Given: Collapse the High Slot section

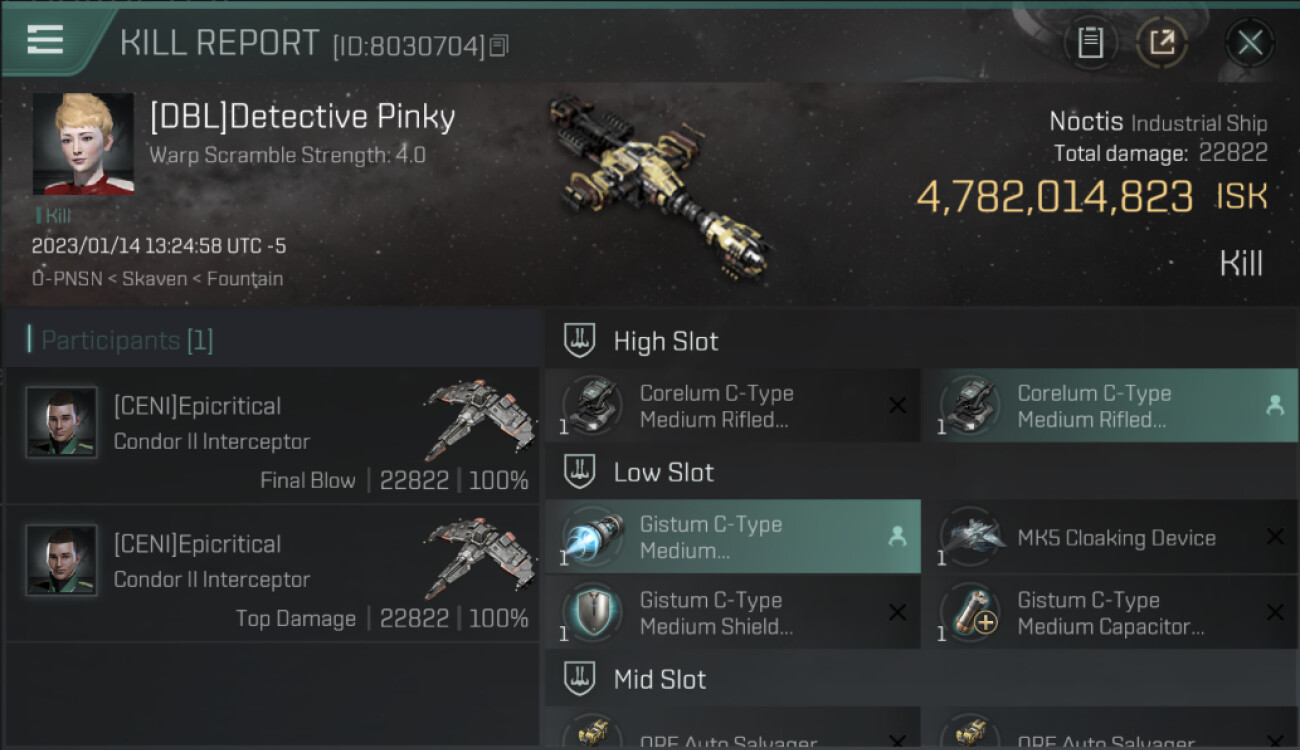Looking at the screenshot, I should (x=580, y=341).
